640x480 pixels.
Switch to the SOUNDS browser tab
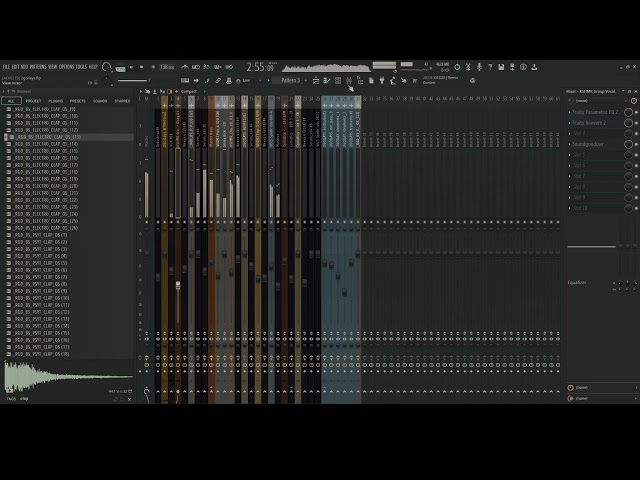tap(100, 101)
